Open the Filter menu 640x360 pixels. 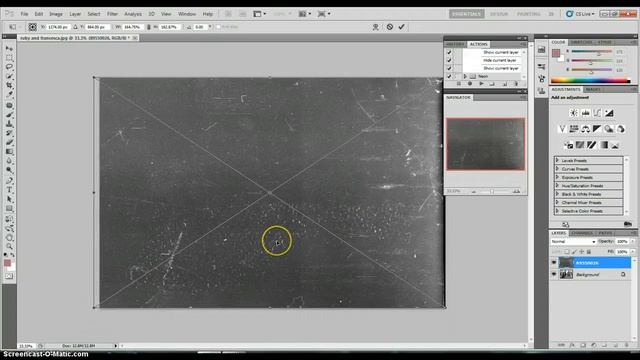[112, 14]
